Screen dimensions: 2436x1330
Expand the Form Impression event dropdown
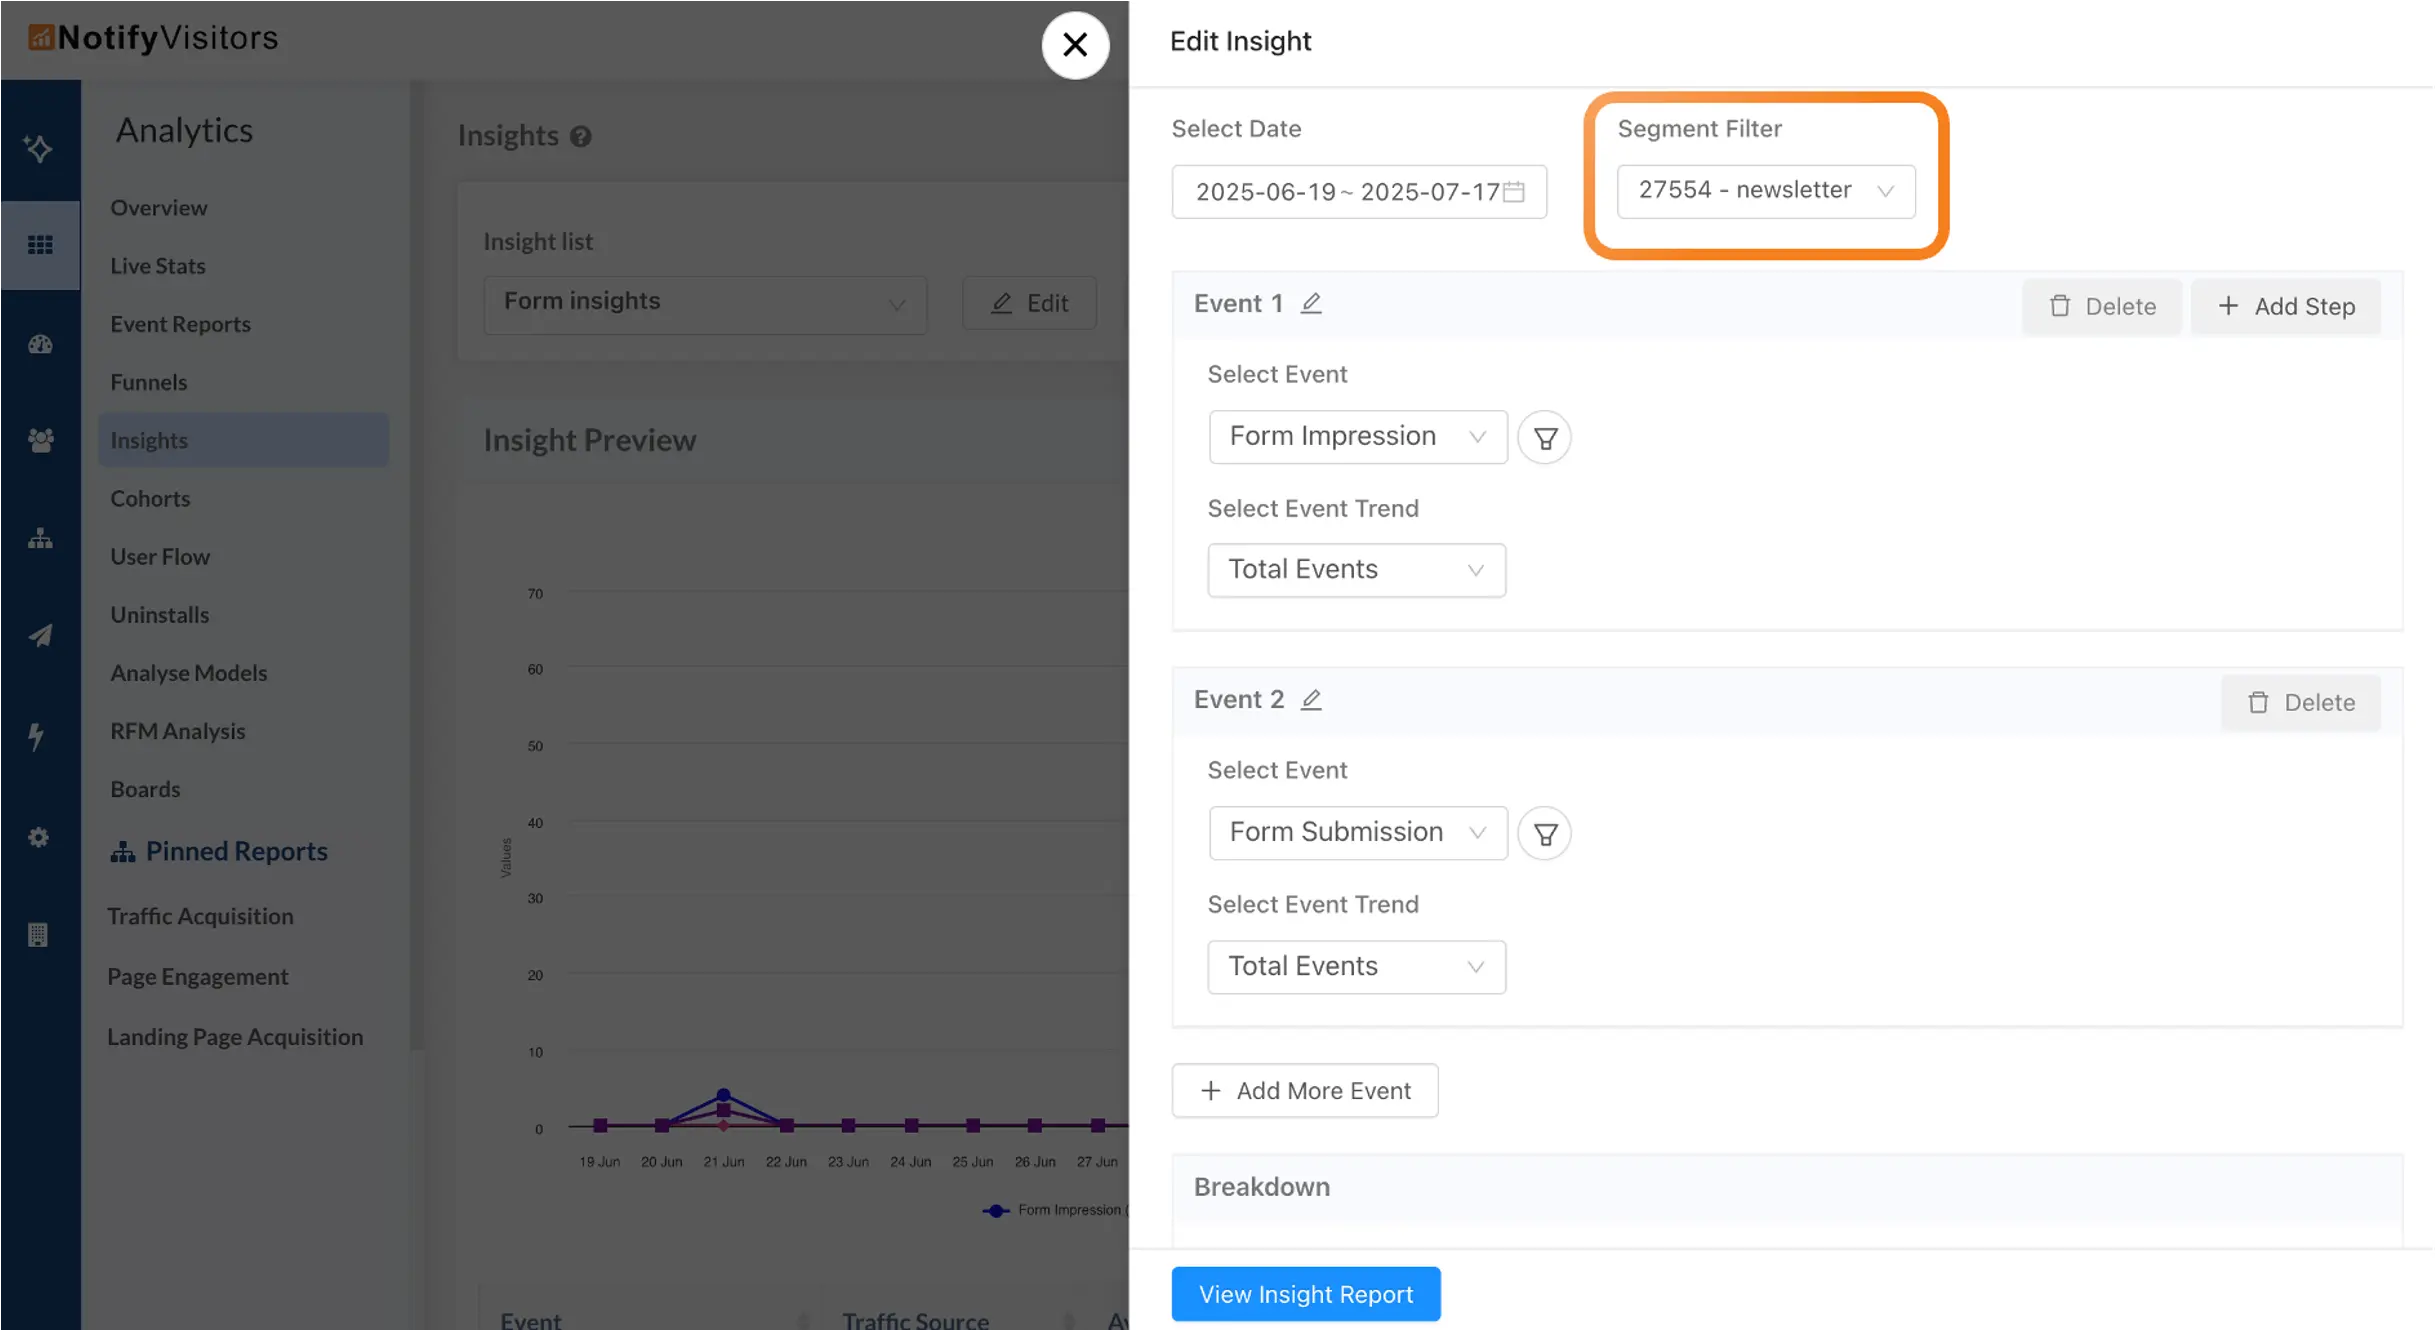pos(1357,437)
